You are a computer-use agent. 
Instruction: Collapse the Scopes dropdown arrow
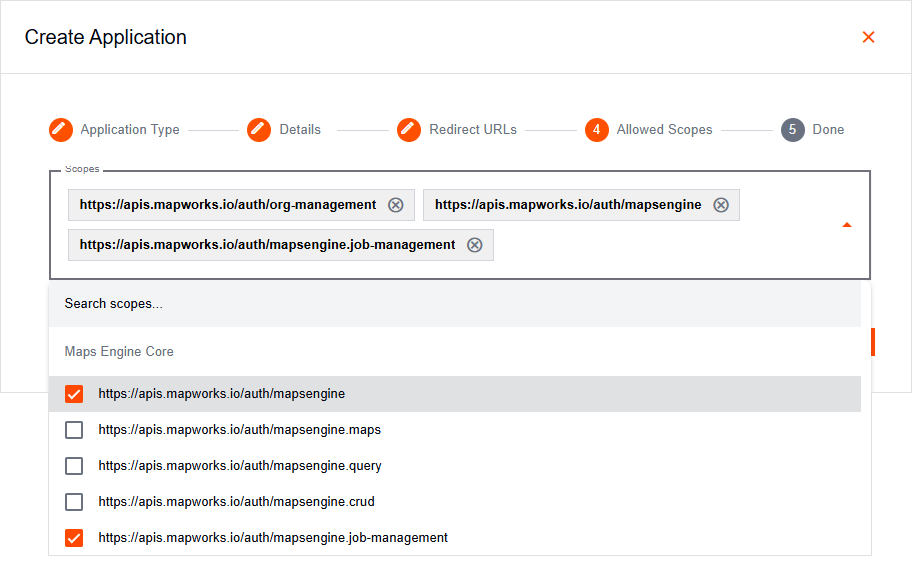pos(847,225)
